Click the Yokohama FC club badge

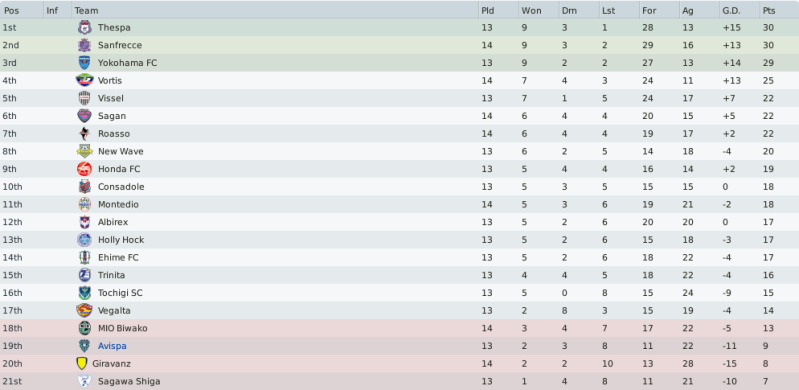coord(85,63)
